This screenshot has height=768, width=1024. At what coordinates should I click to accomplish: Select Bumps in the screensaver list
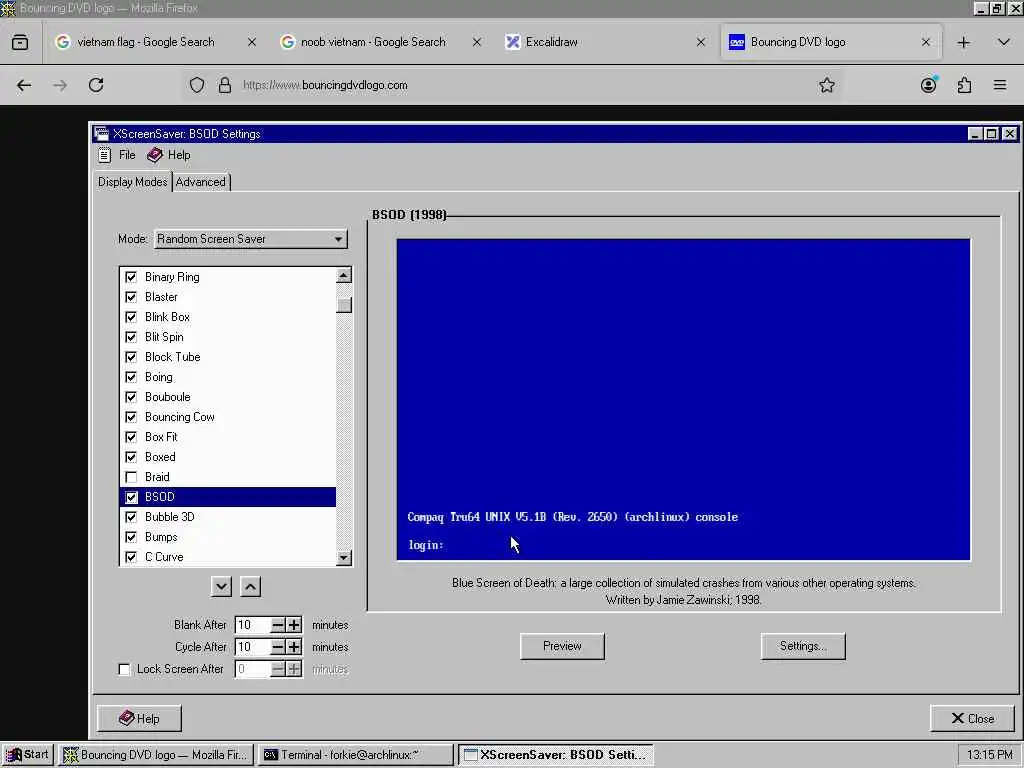228,537
